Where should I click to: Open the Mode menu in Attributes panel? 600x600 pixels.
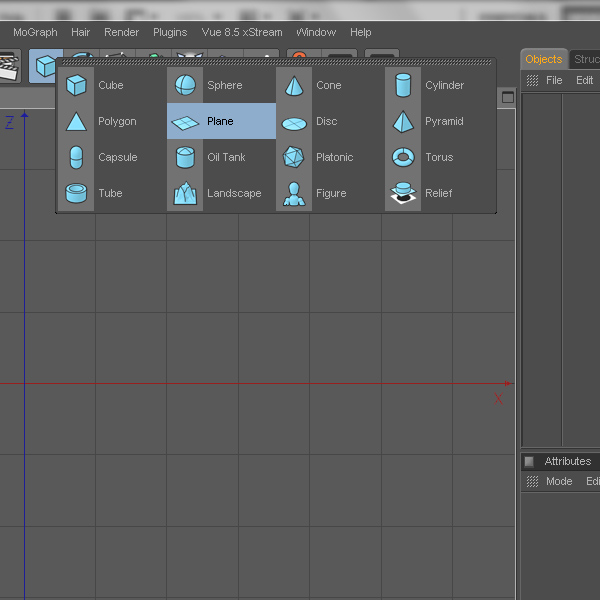coord(559,481)
